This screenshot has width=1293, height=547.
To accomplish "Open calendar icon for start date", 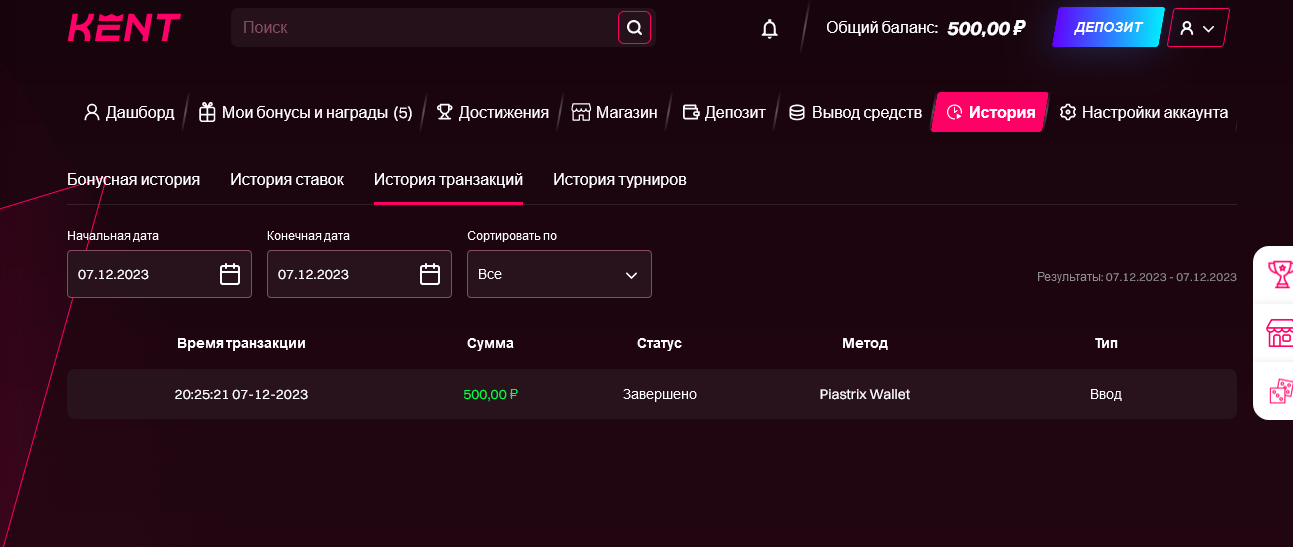I will coord(230,274).
